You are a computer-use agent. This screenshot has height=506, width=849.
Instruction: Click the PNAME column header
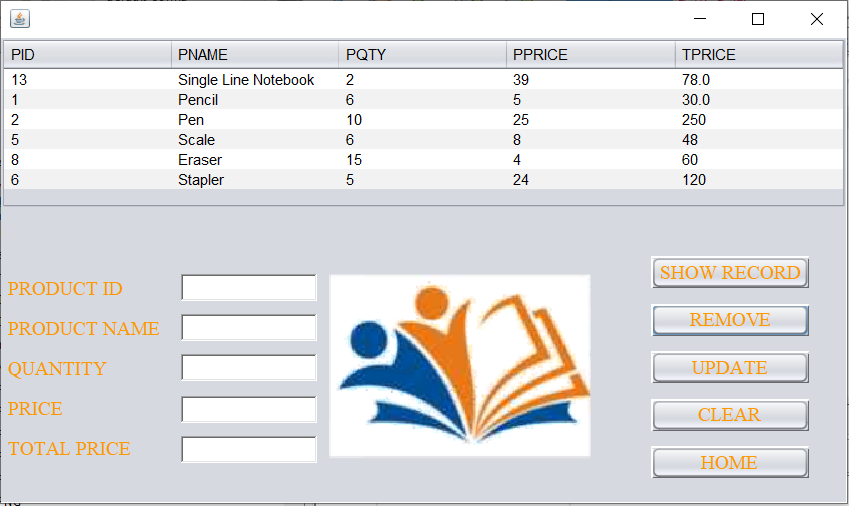(x=255, y=55)
